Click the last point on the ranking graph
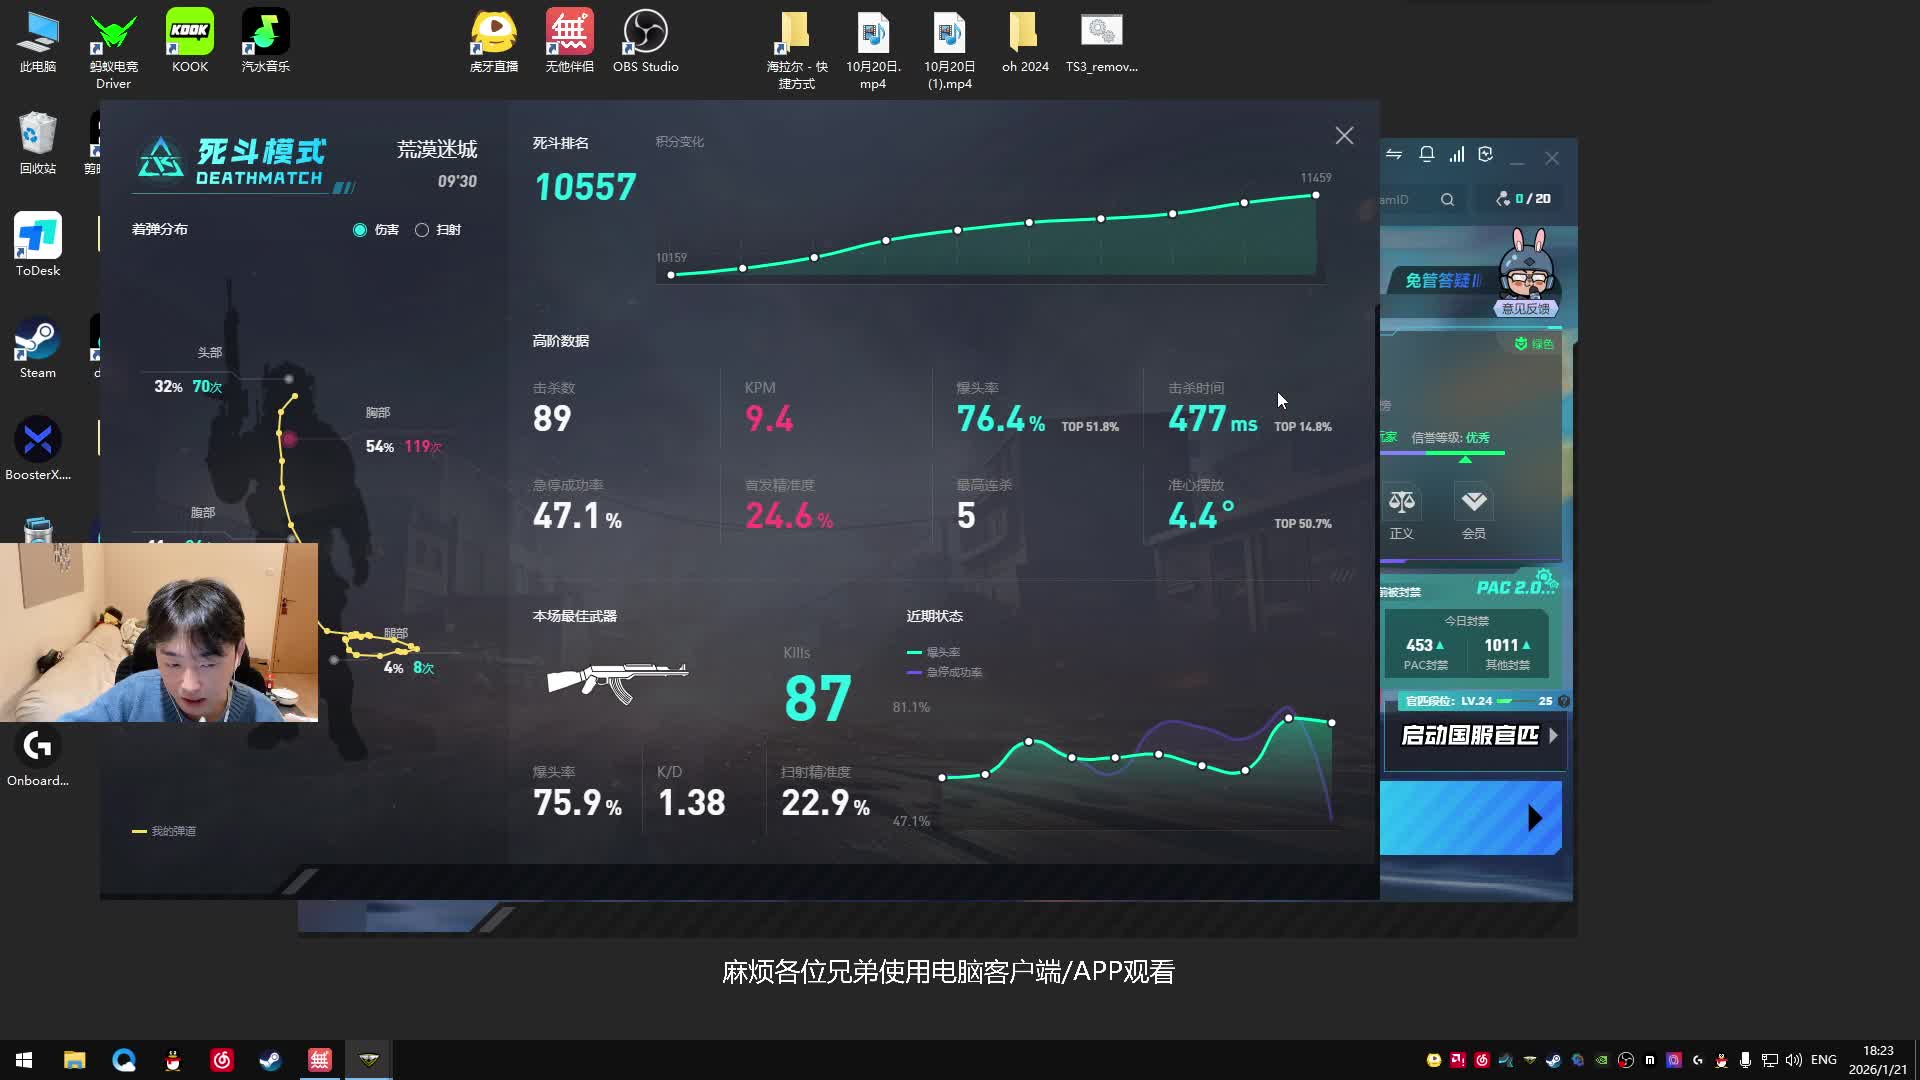1920x1080 pixels. (x=1316, y=195)
